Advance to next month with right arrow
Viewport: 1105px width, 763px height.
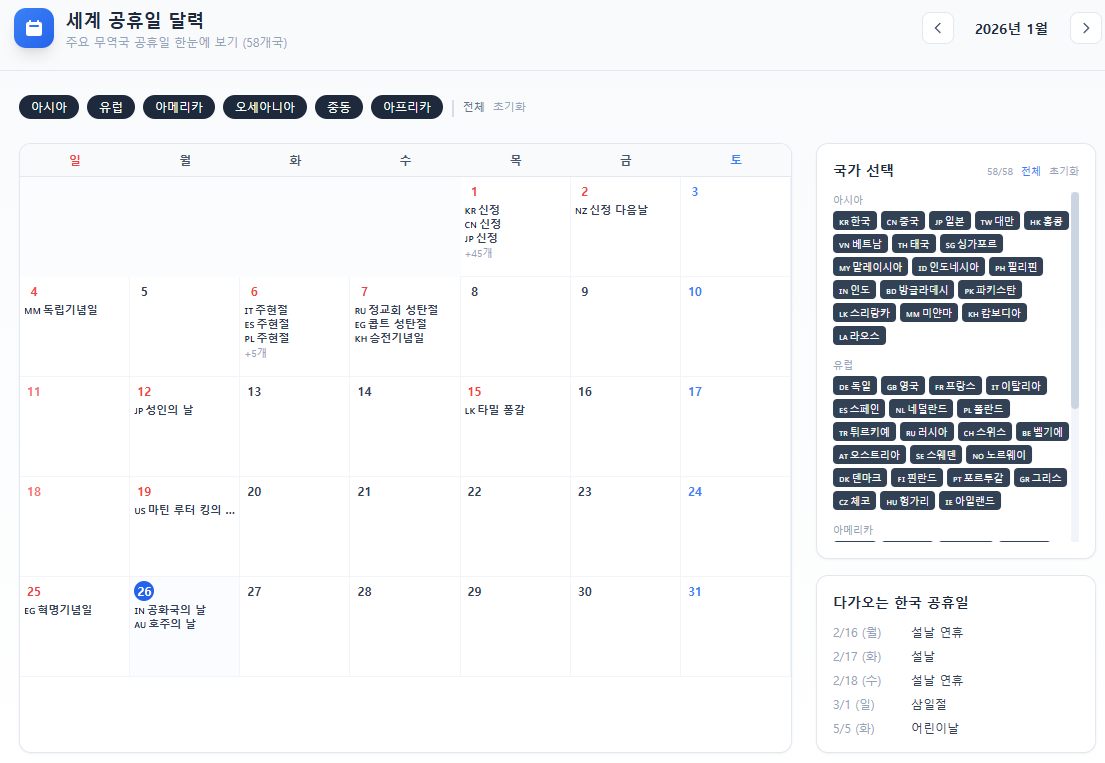[x=1085, y=28]
